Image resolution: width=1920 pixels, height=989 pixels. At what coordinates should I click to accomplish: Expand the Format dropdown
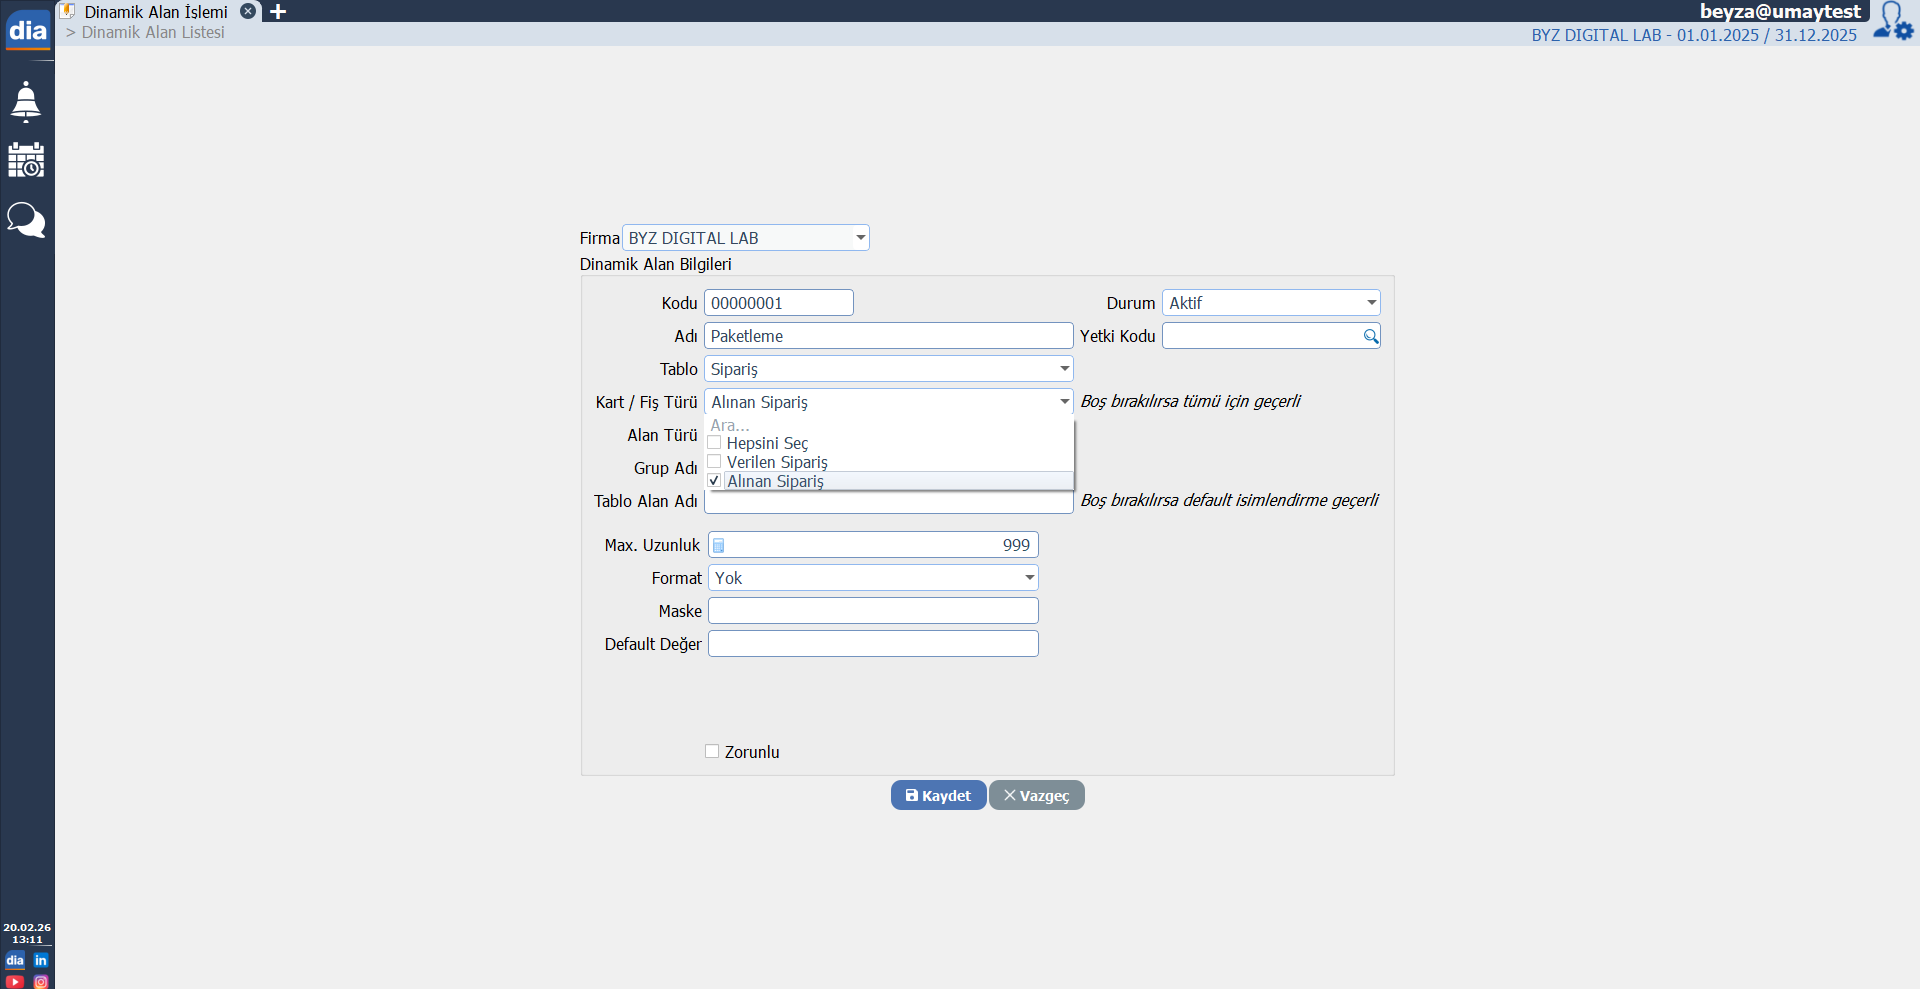pyautogui.click(x=1029, y=578)
